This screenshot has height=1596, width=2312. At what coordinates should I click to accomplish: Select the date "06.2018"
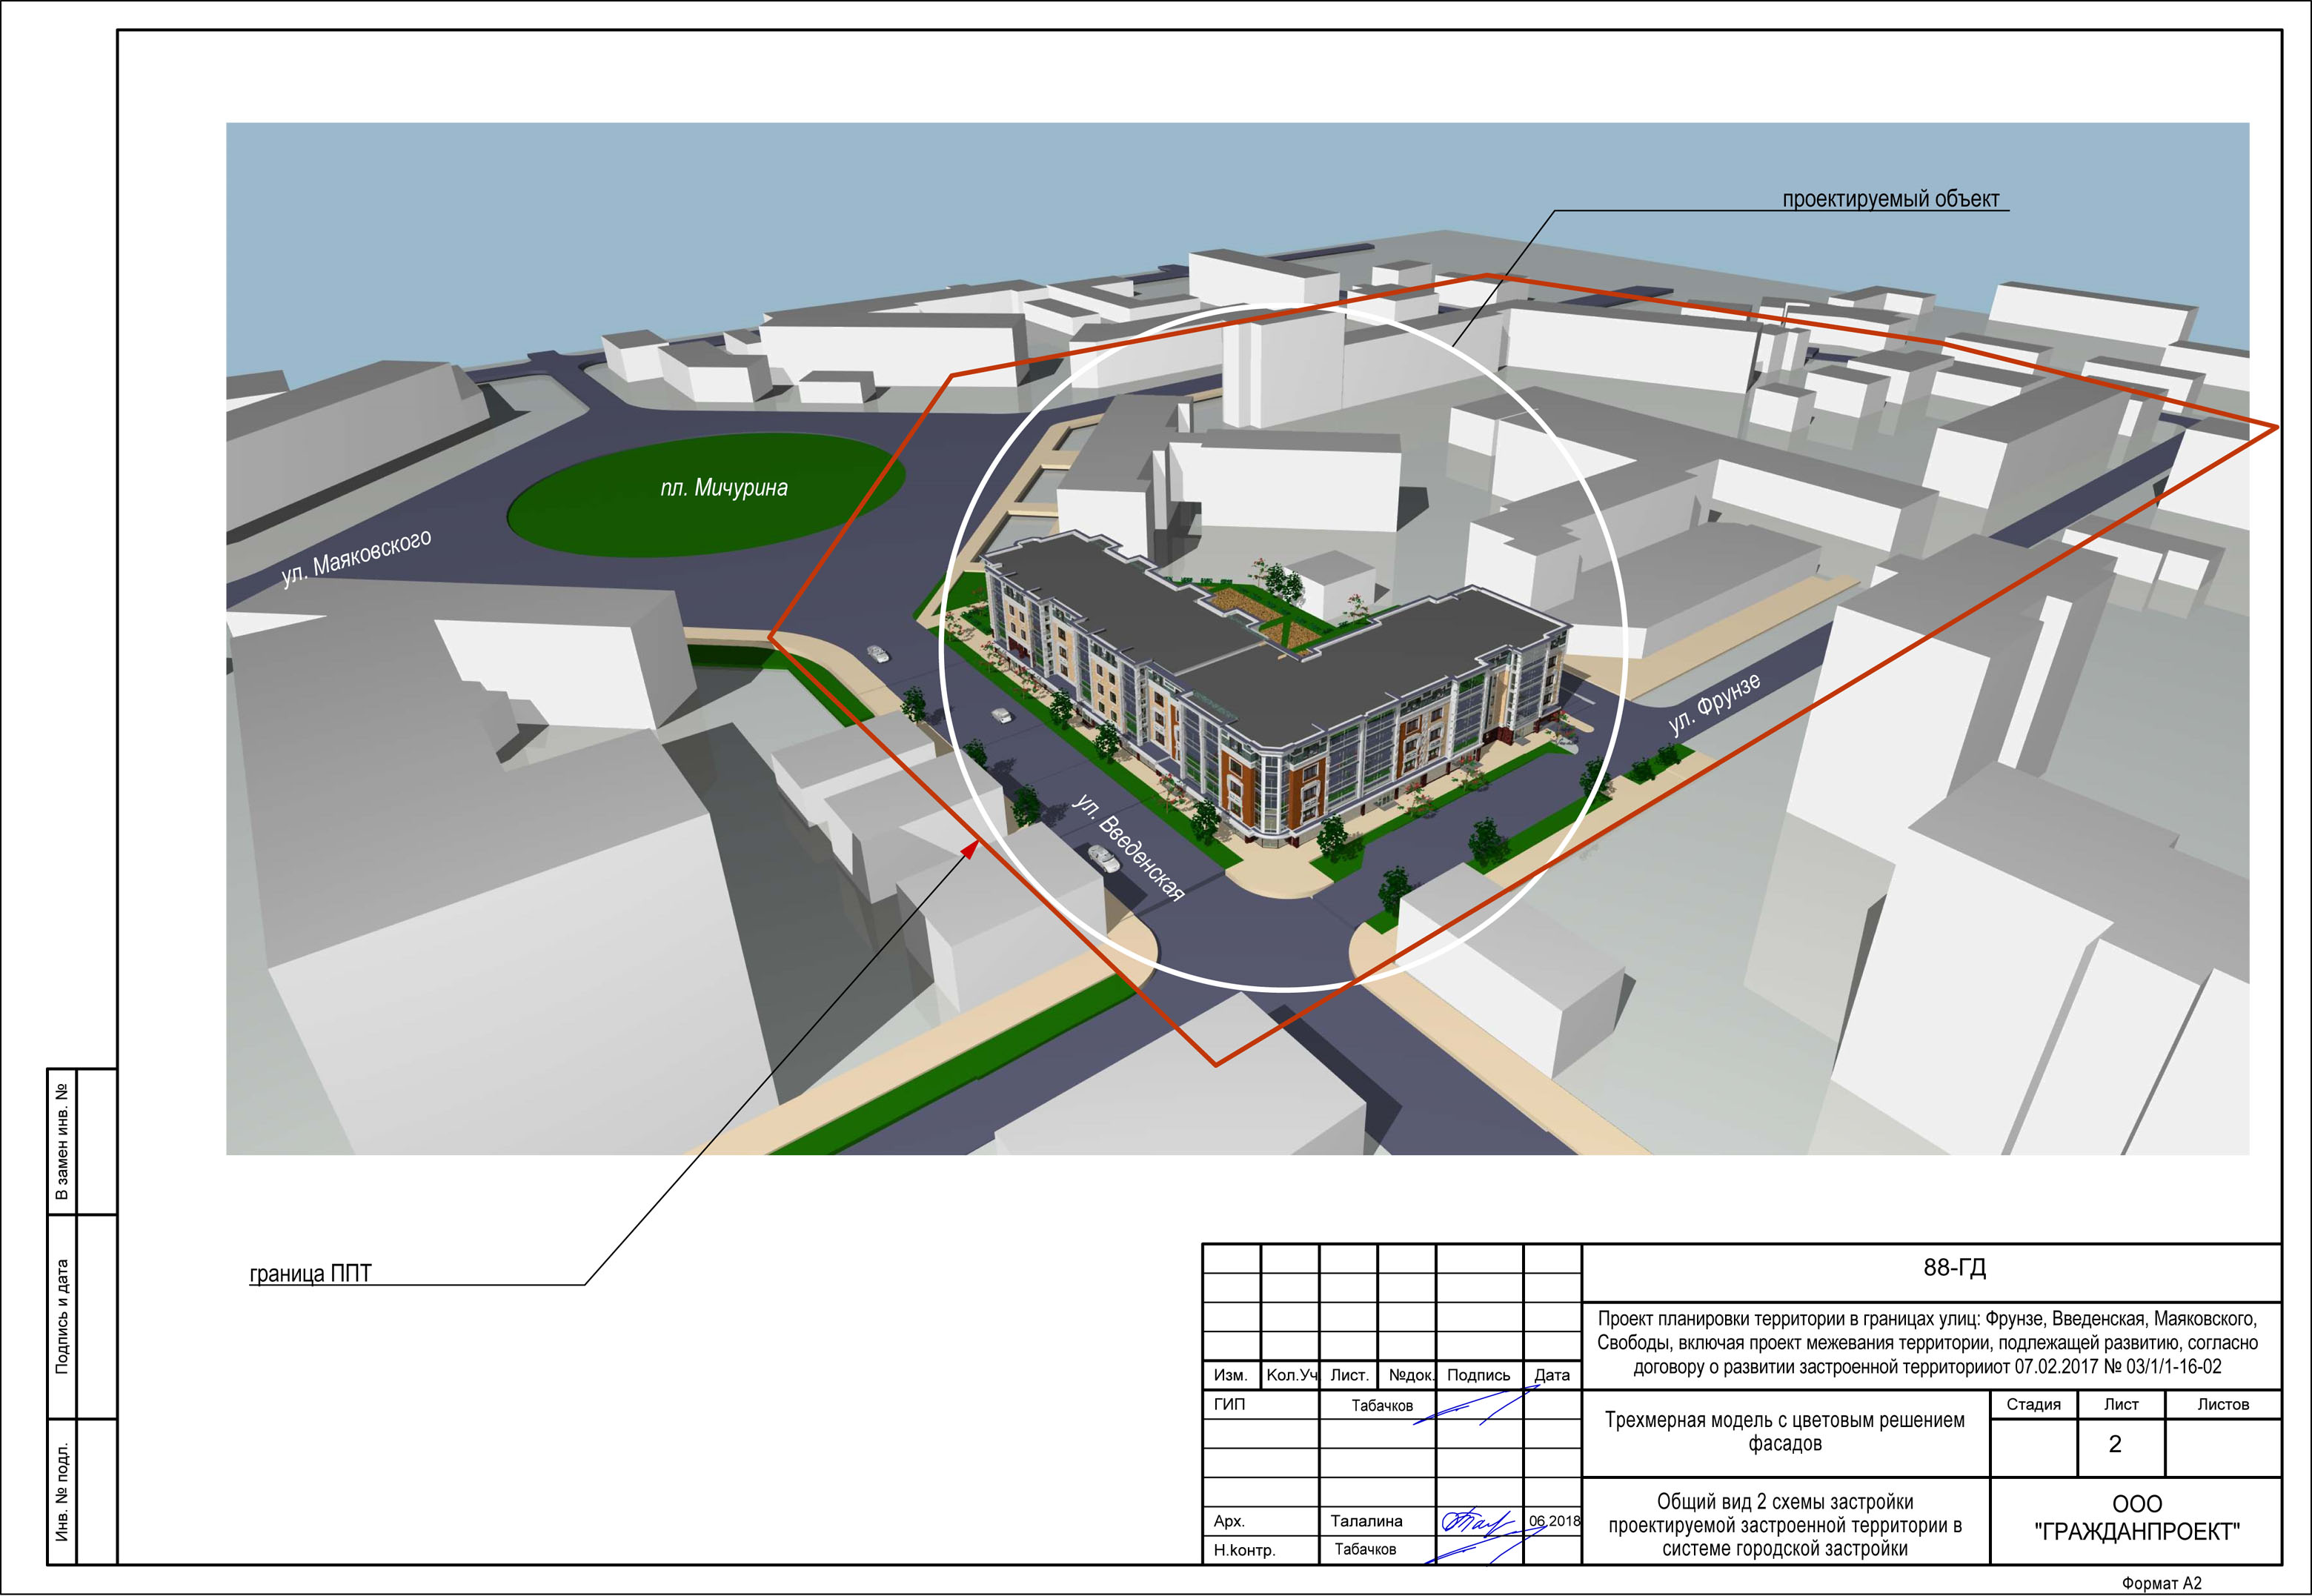1554,1521
